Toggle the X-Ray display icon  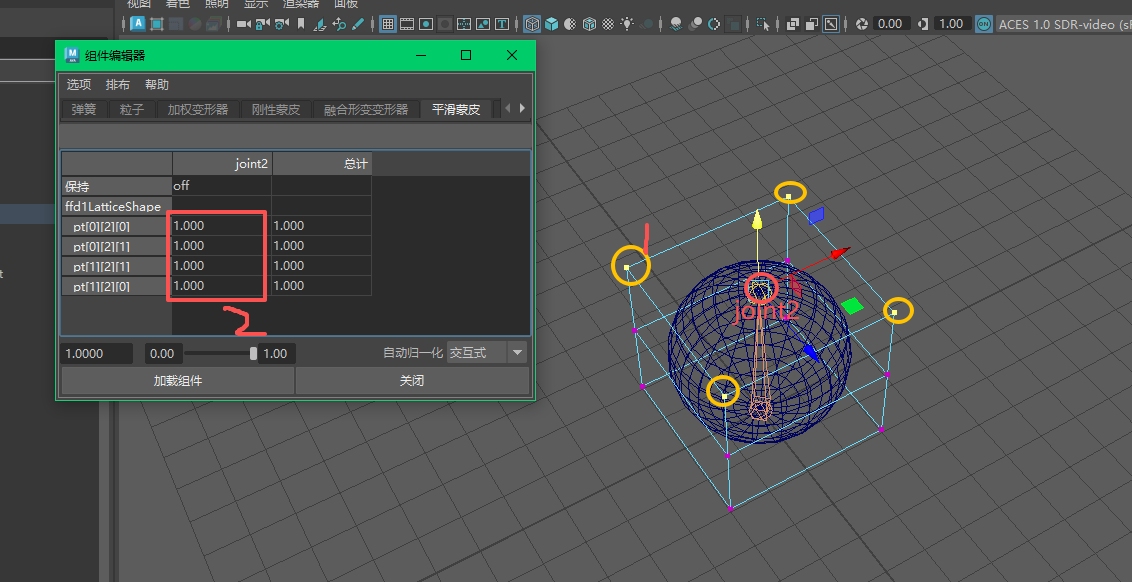click(x=793, y=24)
